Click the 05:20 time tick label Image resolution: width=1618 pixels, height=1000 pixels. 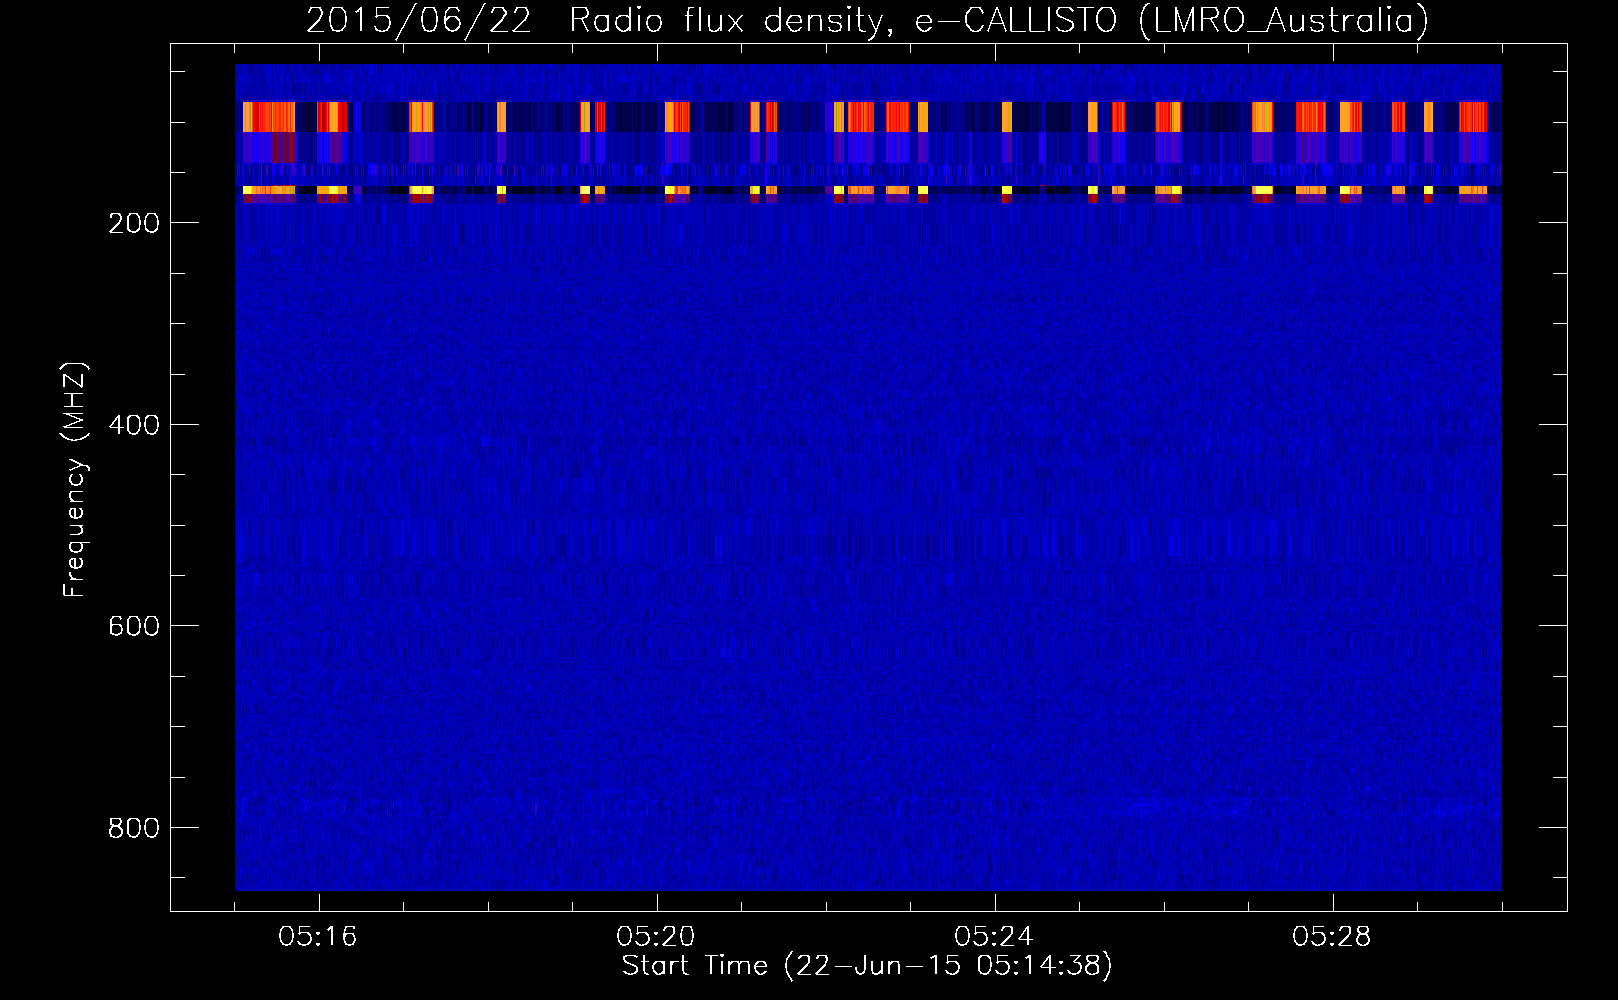pyautogui.click(x=656, y=937)
